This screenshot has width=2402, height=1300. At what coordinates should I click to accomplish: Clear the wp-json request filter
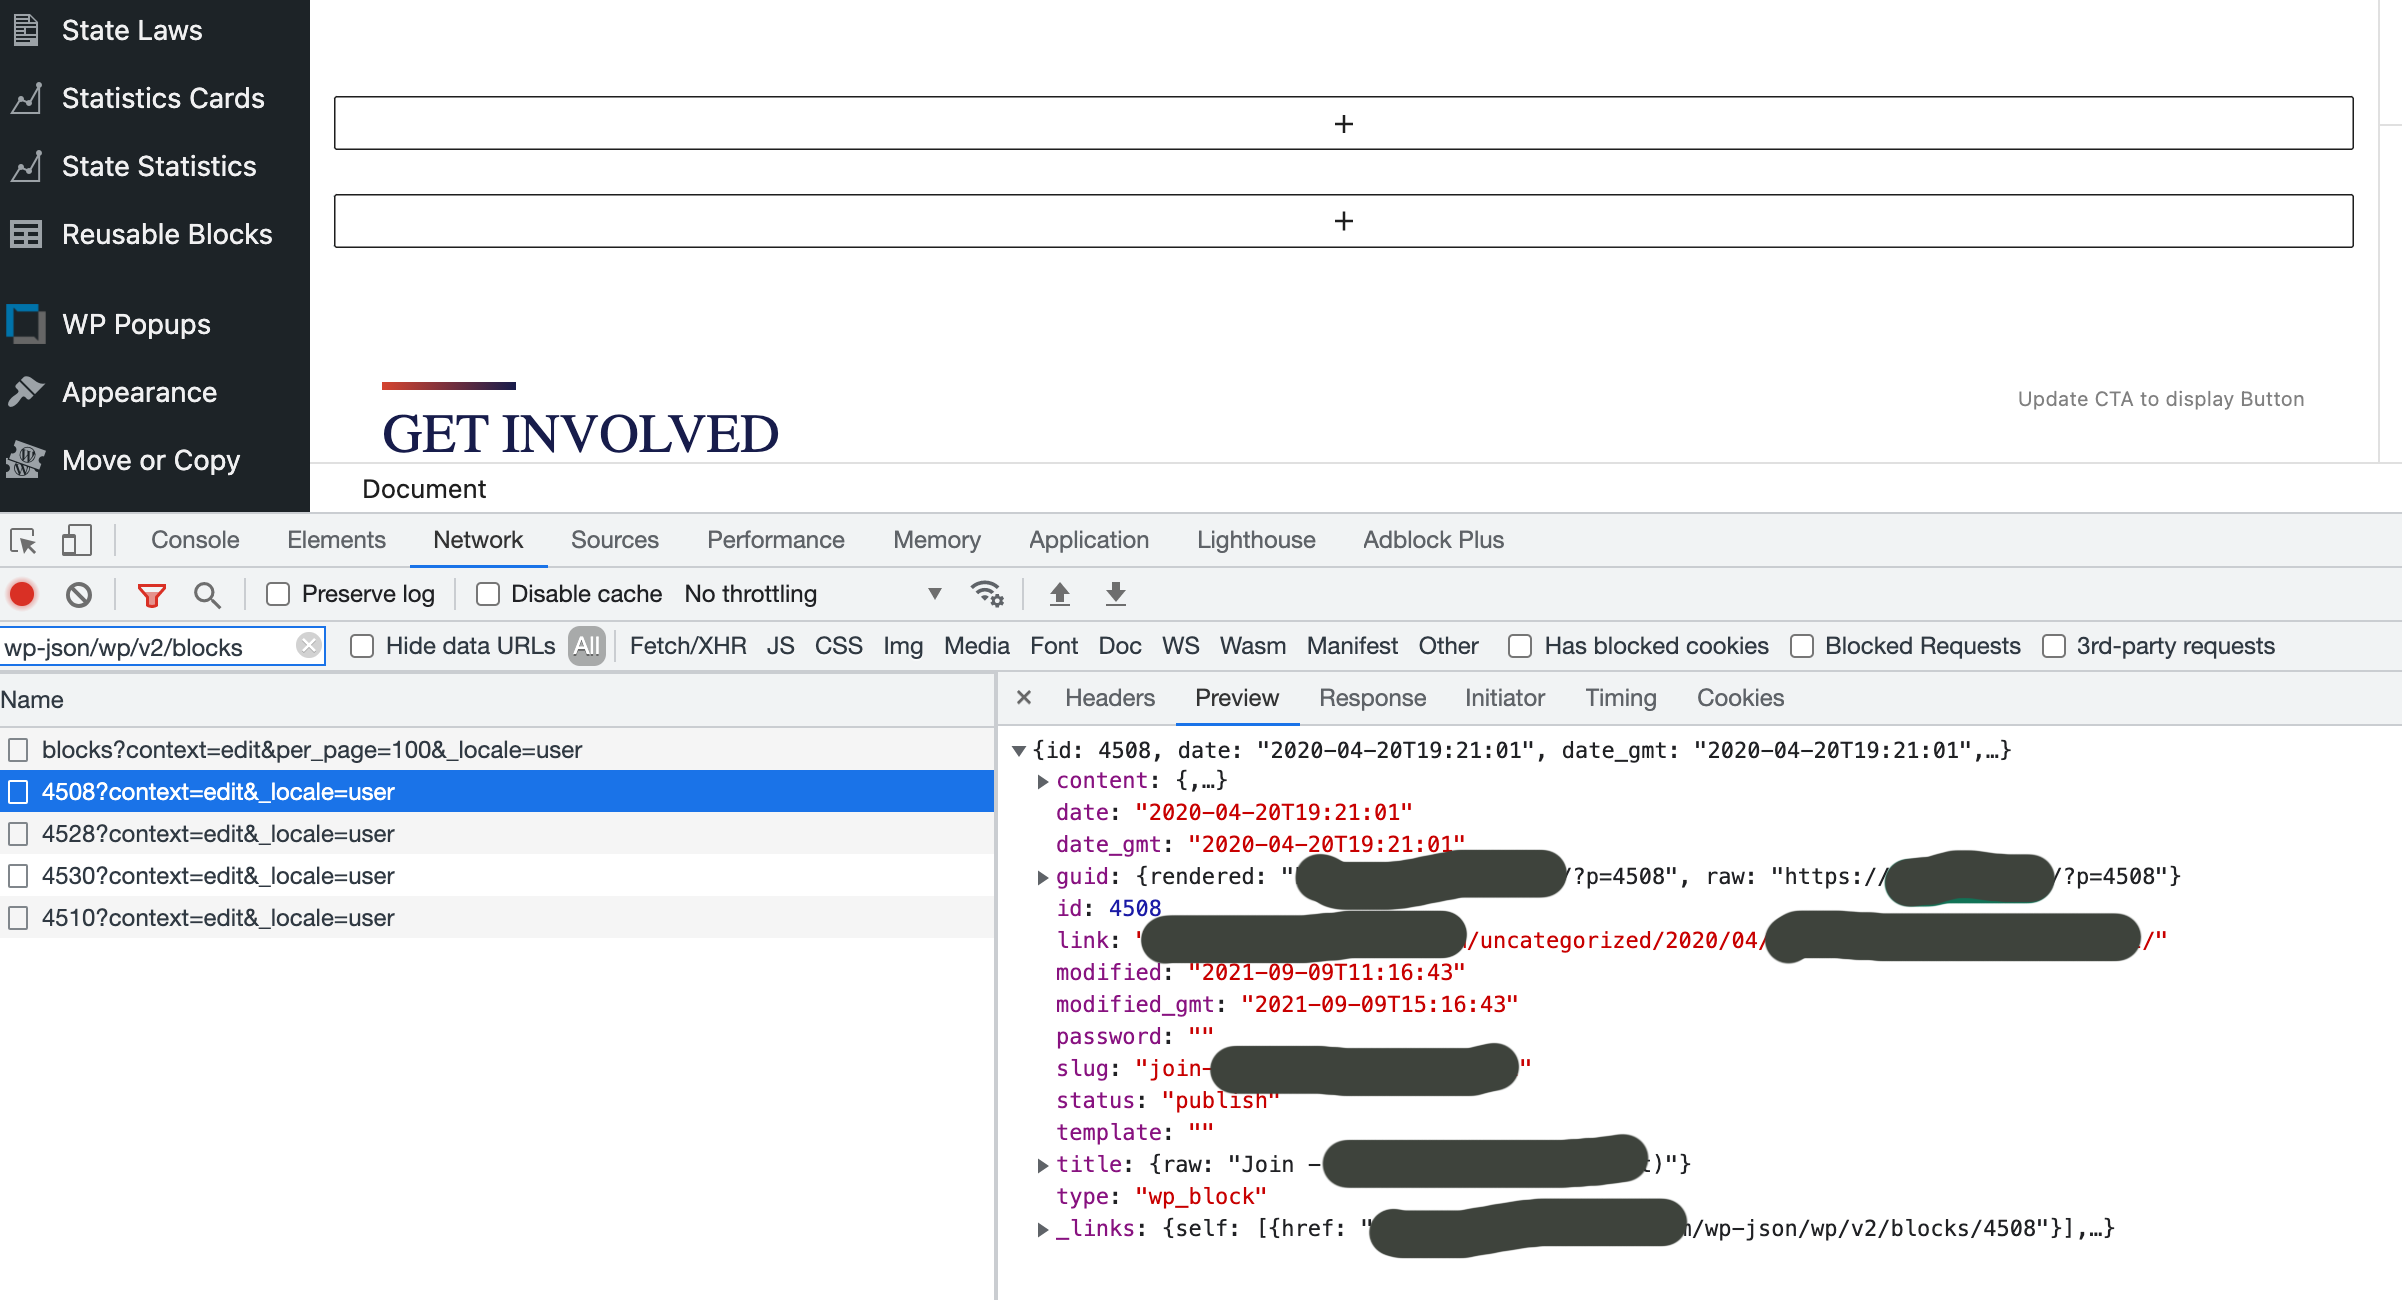(x=308, y=646)
